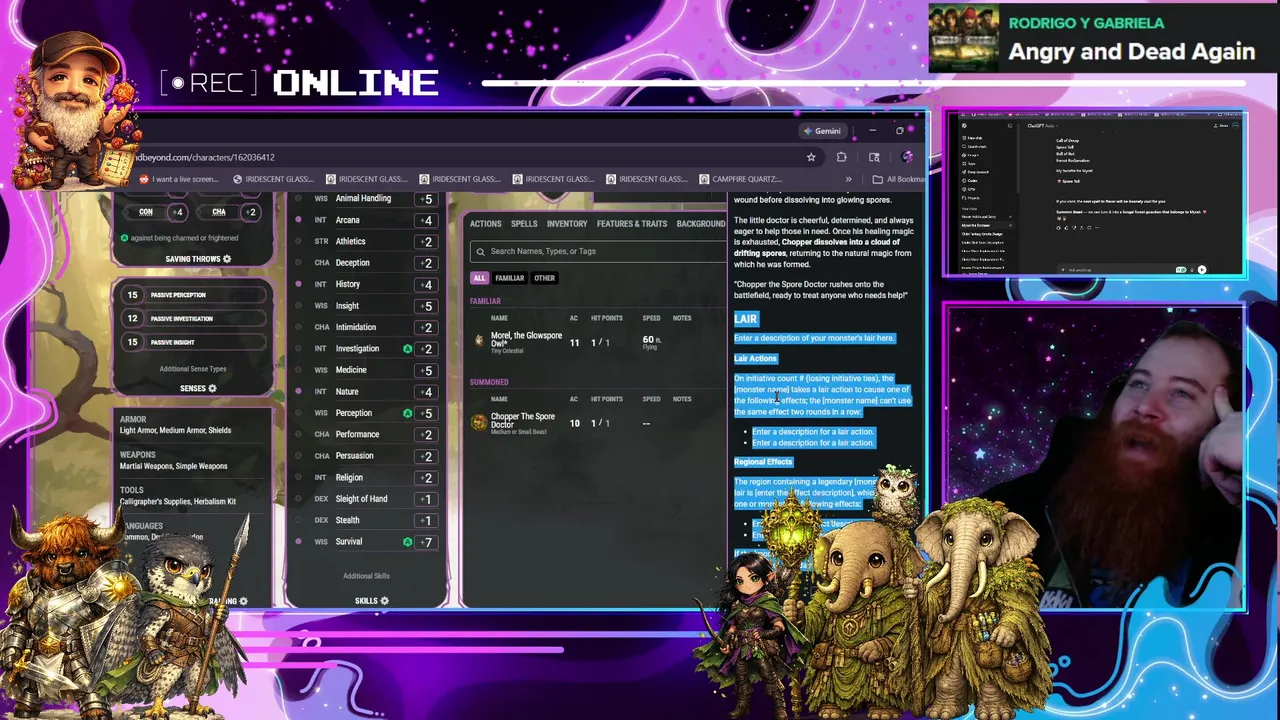
Task: Click the Lair Actions heading
Action: pyautogui.click(x=755, y=358)
